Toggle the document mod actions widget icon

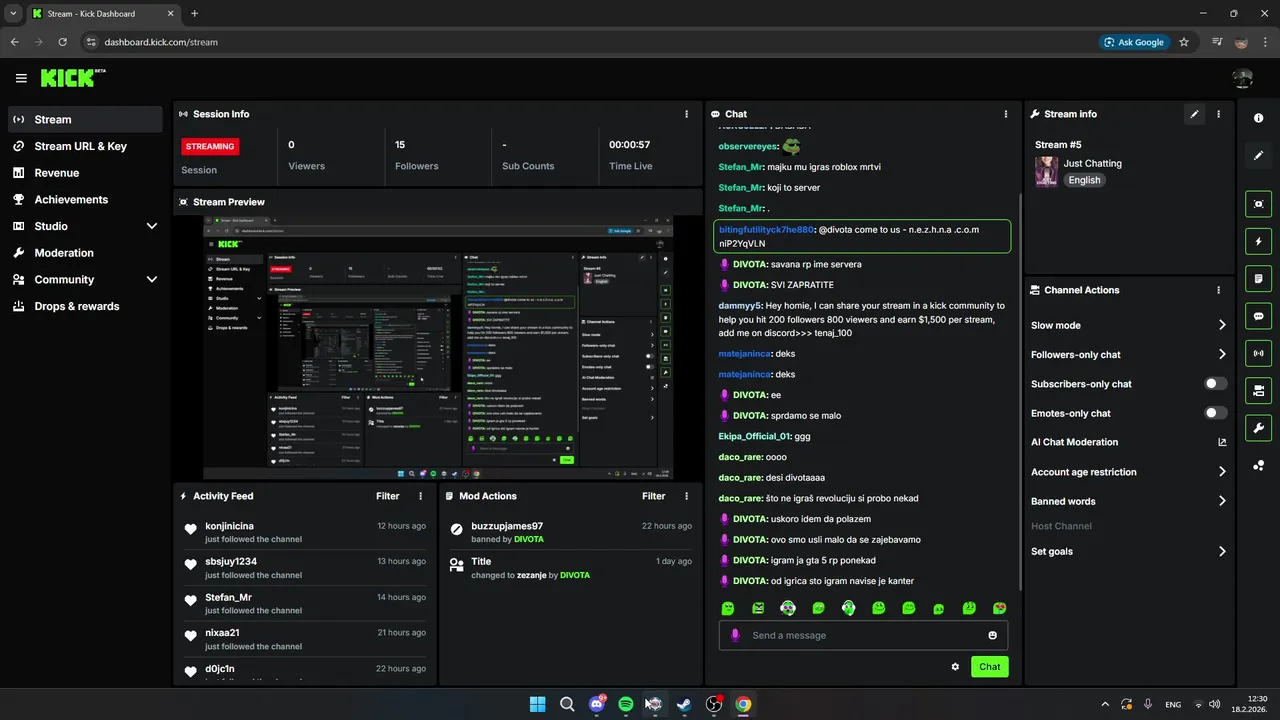click(x=1258, y=278)
